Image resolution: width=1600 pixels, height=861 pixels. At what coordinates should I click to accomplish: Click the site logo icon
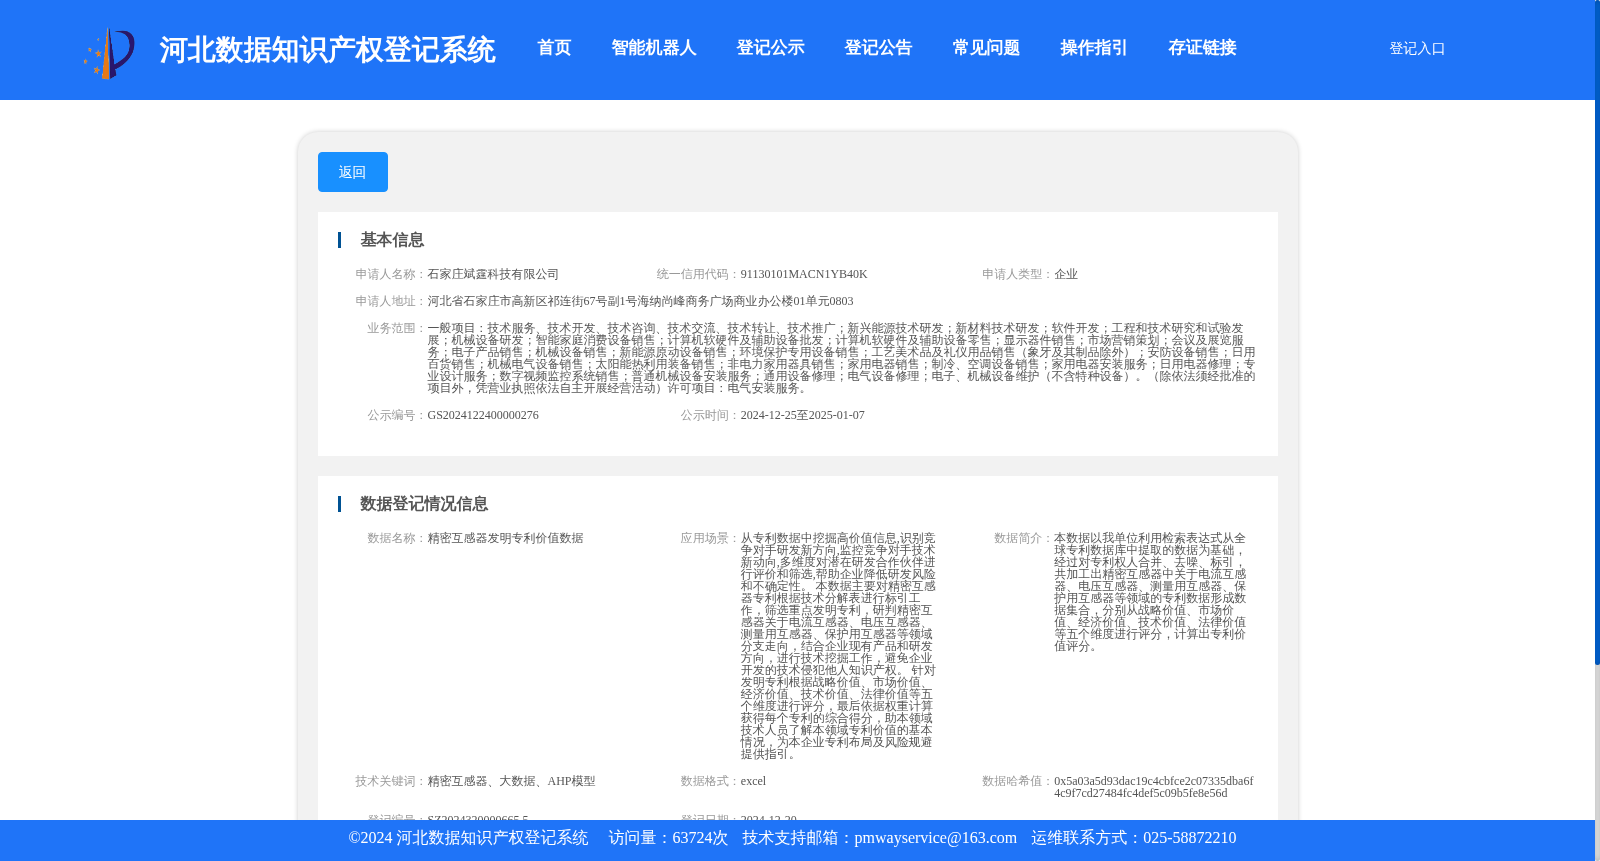(x=109, y=52)
